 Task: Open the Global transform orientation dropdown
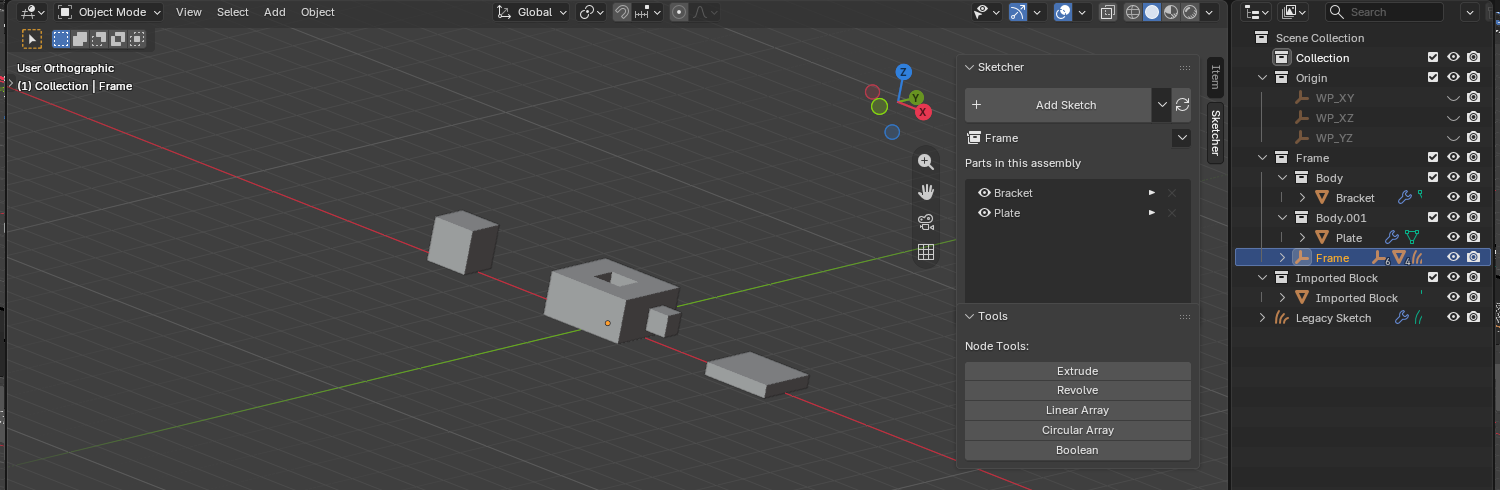point(533,12)
